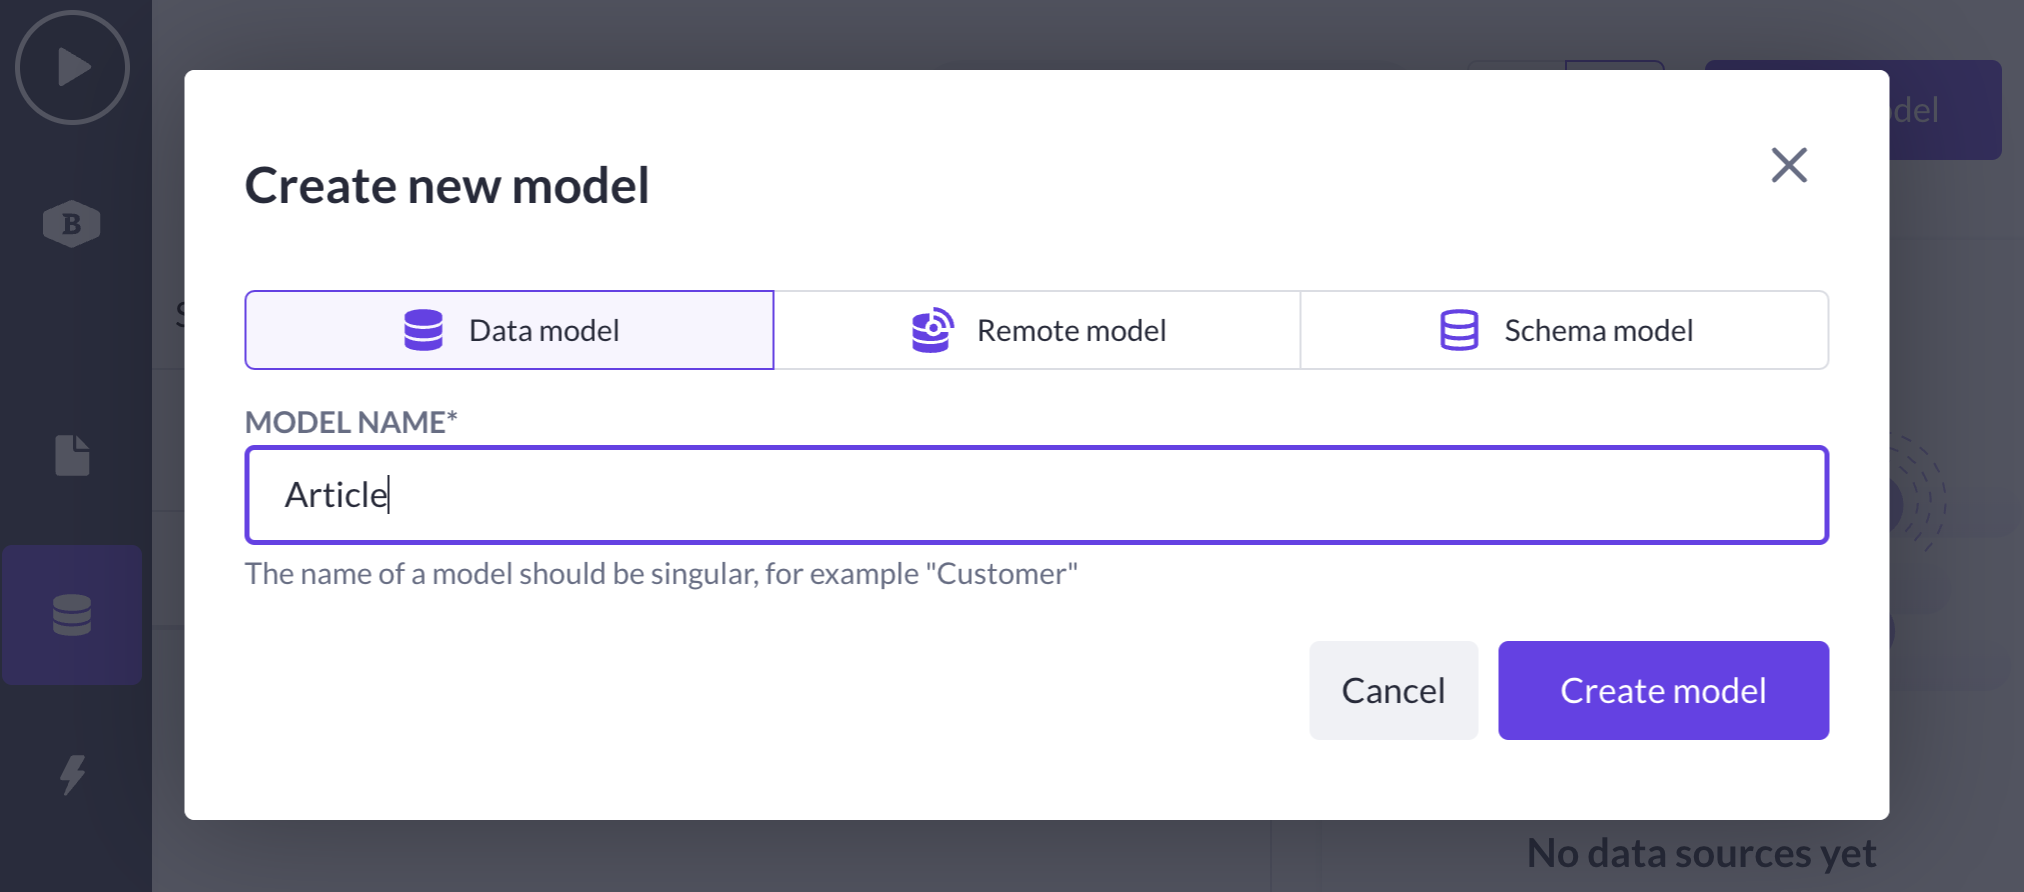Select the Data model type option

pyautogui.click(x=509, y=330)
